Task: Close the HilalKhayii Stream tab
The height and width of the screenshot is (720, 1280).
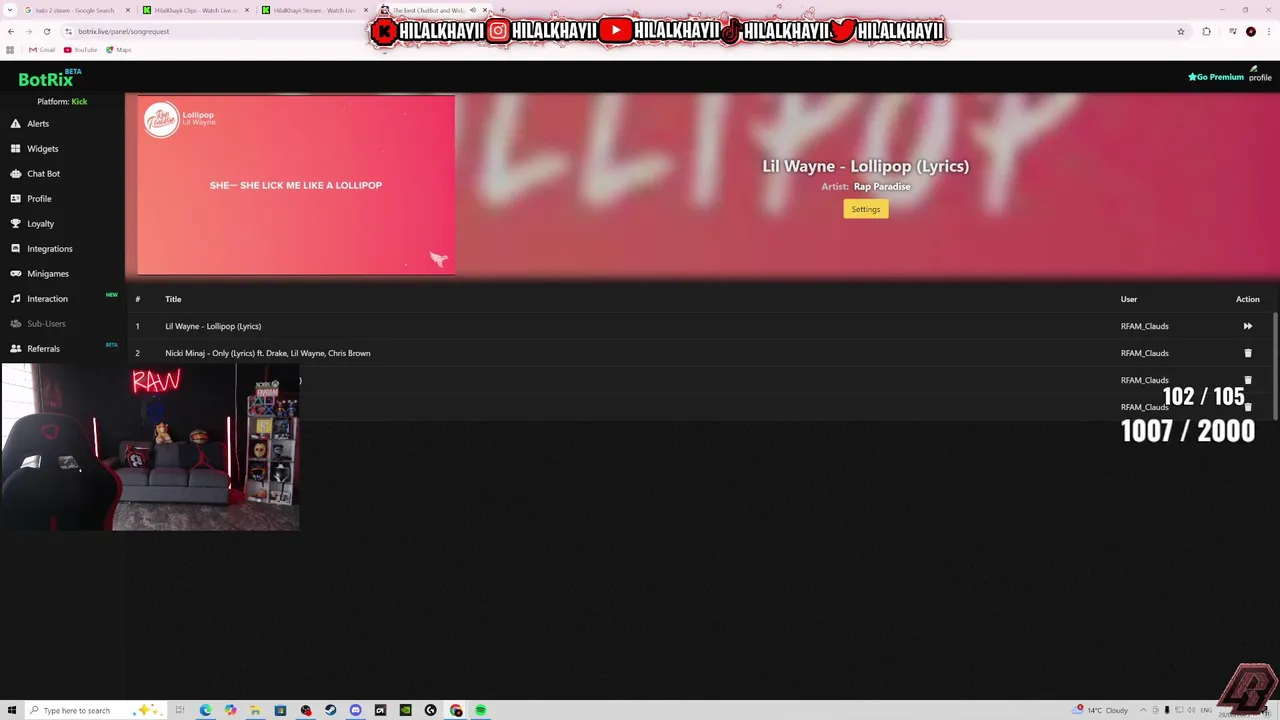Action: pos(366,10)
